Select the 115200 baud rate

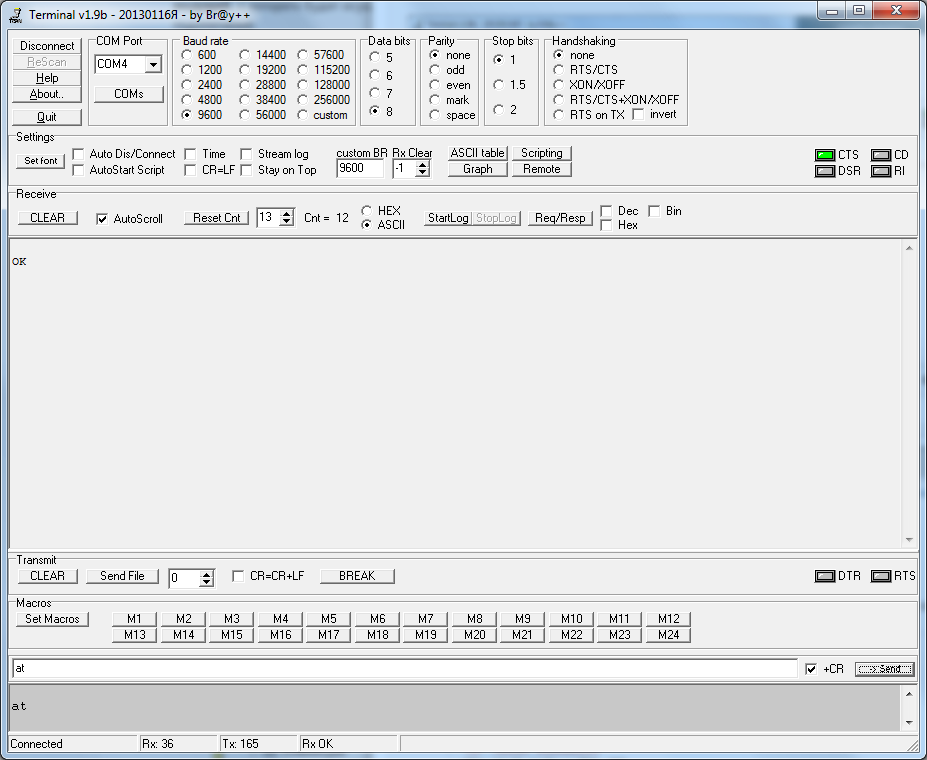click(304, 70)
